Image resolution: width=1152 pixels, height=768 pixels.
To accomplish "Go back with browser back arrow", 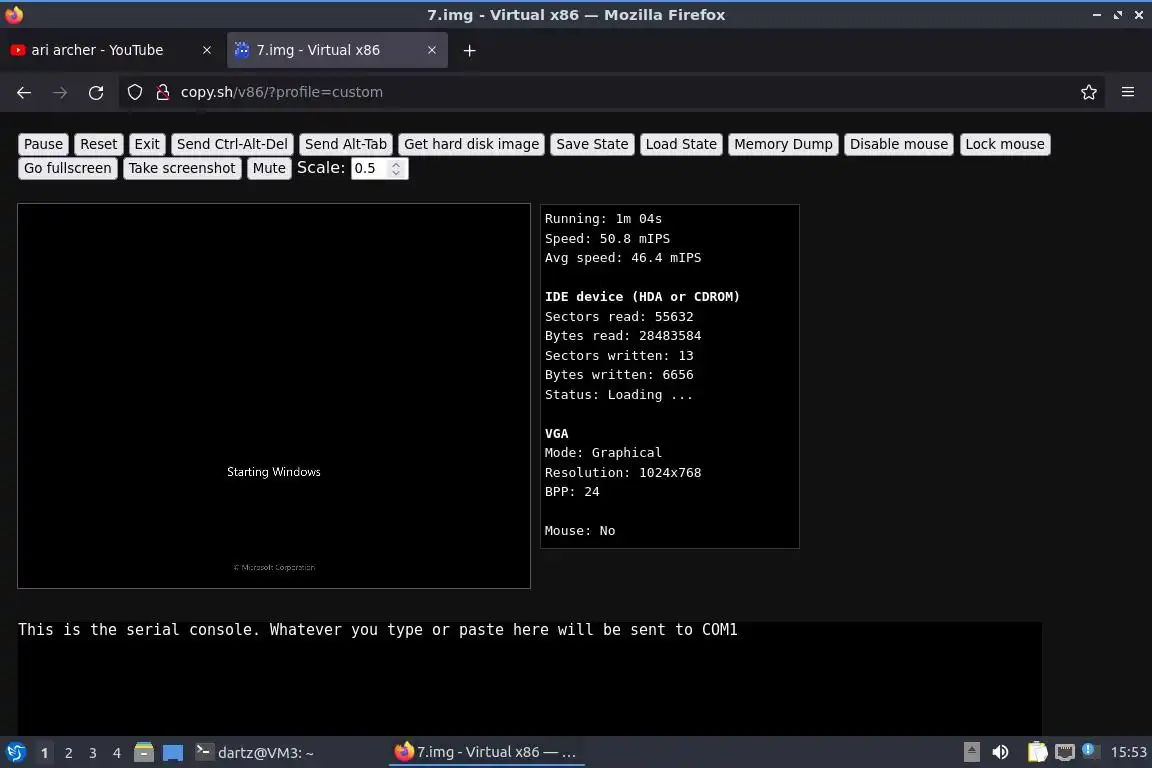I will pos(24,92).
